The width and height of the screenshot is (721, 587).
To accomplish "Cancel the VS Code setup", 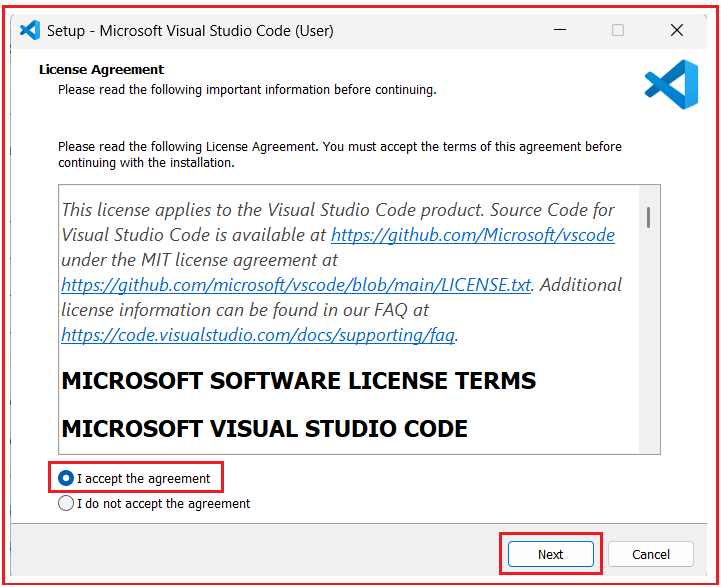I will click(x=651, y=554).
